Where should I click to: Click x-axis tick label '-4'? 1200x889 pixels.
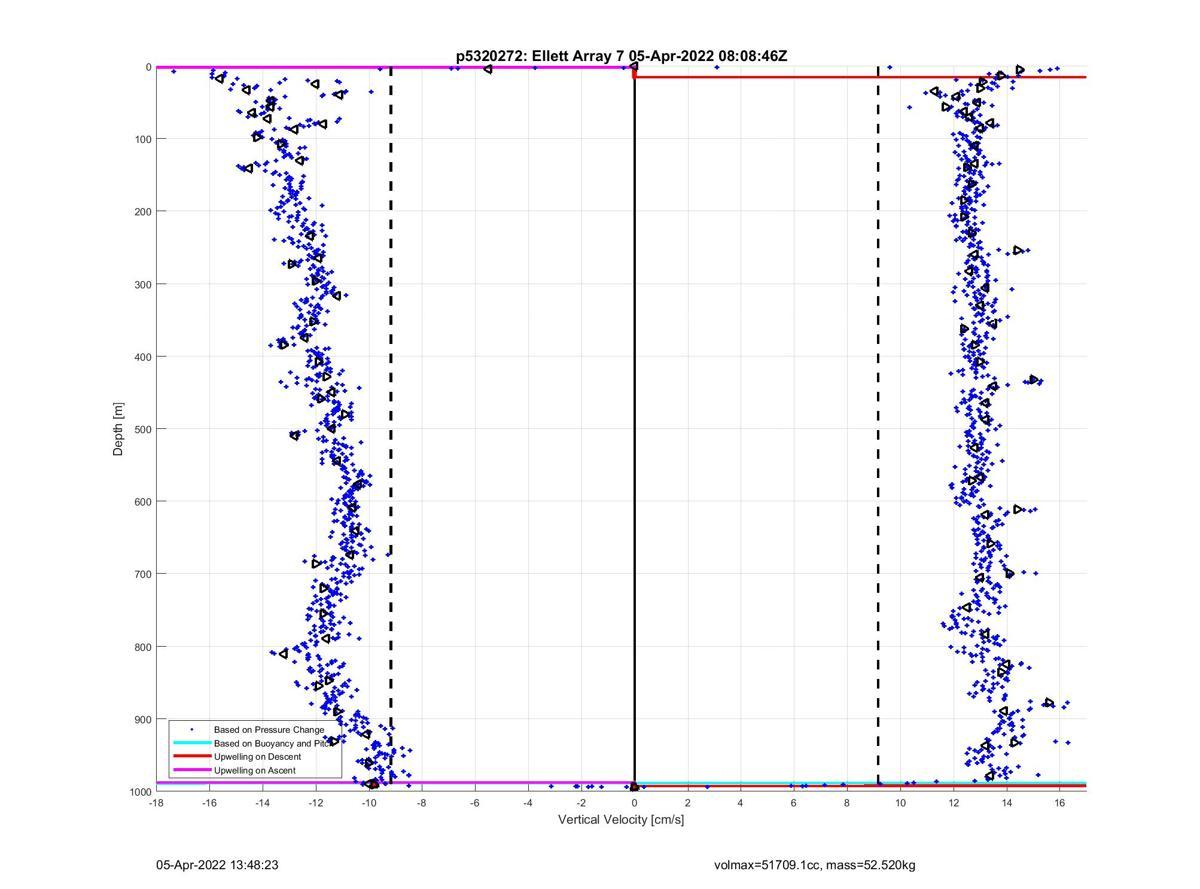[x=527, y=802]
